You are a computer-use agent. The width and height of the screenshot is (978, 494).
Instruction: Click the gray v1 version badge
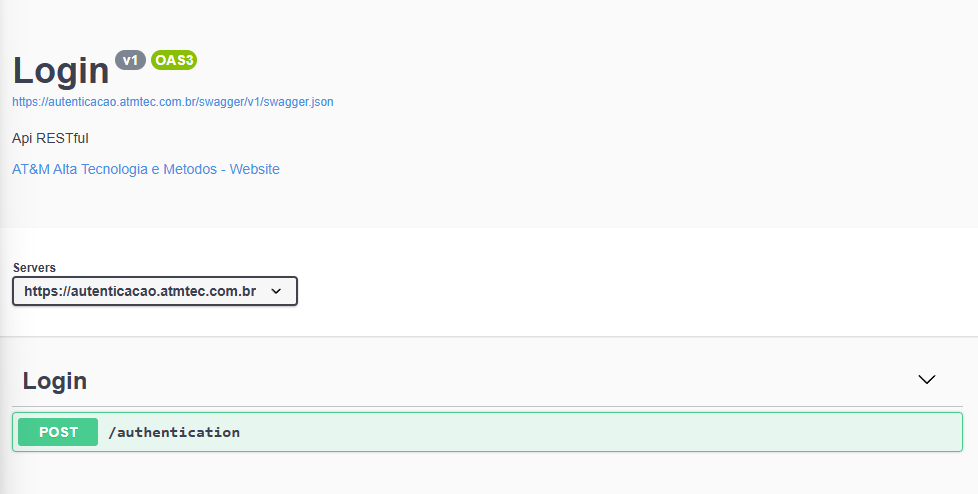130,60
